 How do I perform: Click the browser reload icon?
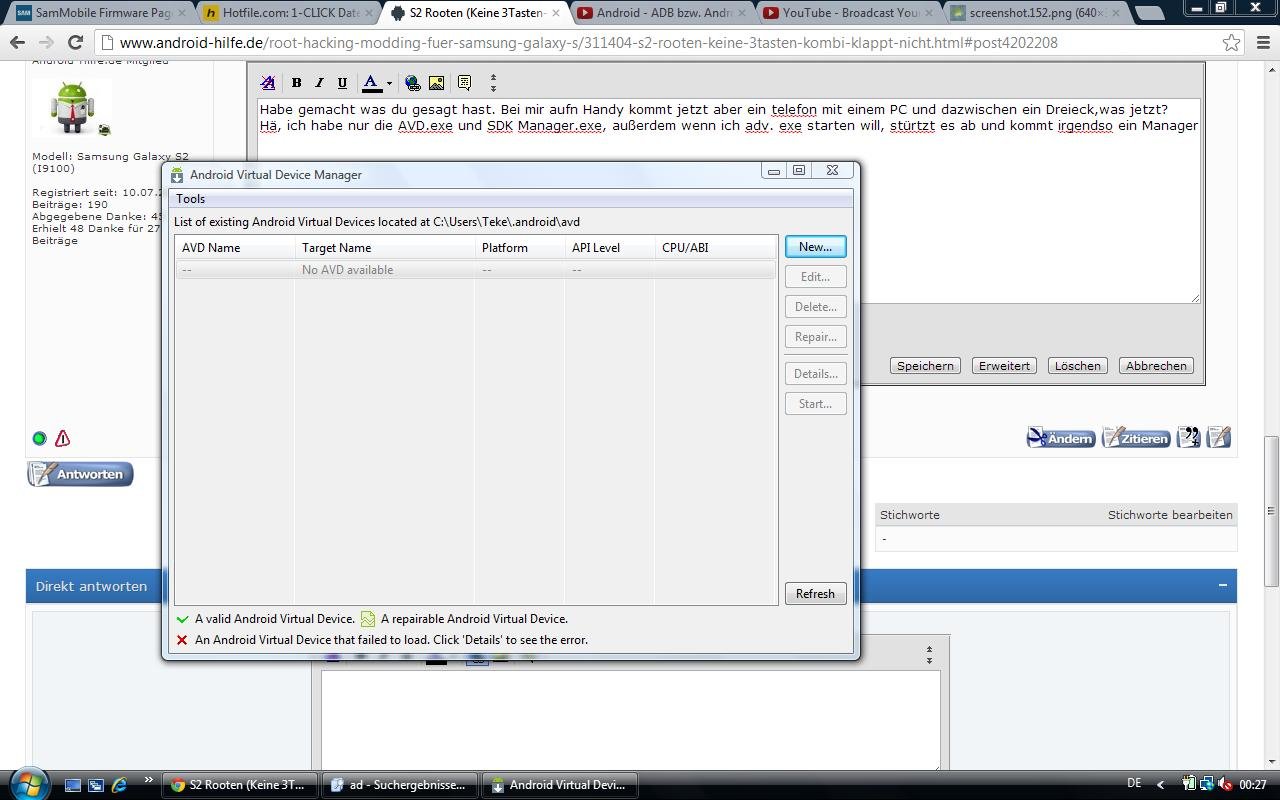pos(75,43)
